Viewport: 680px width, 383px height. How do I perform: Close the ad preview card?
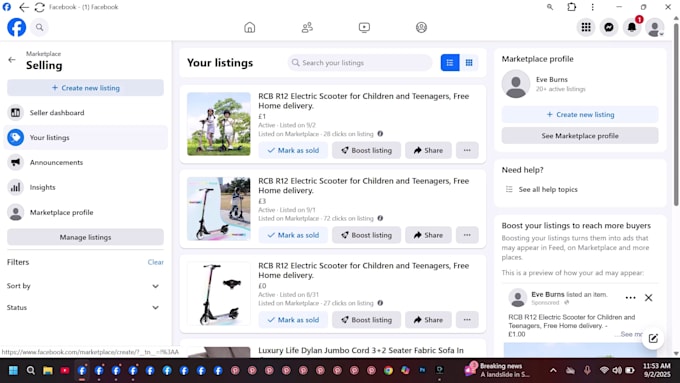click(648, 298)
